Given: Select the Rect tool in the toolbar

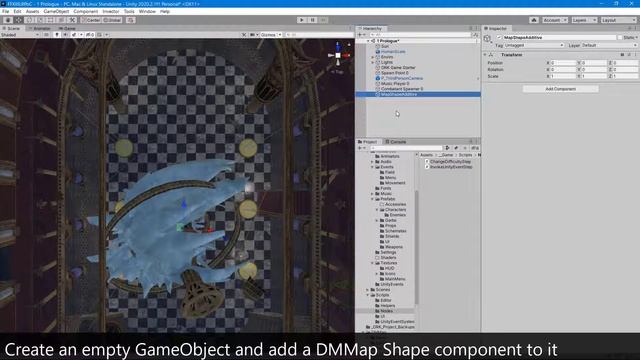Looking at the screenshot, I should [51, 20].
